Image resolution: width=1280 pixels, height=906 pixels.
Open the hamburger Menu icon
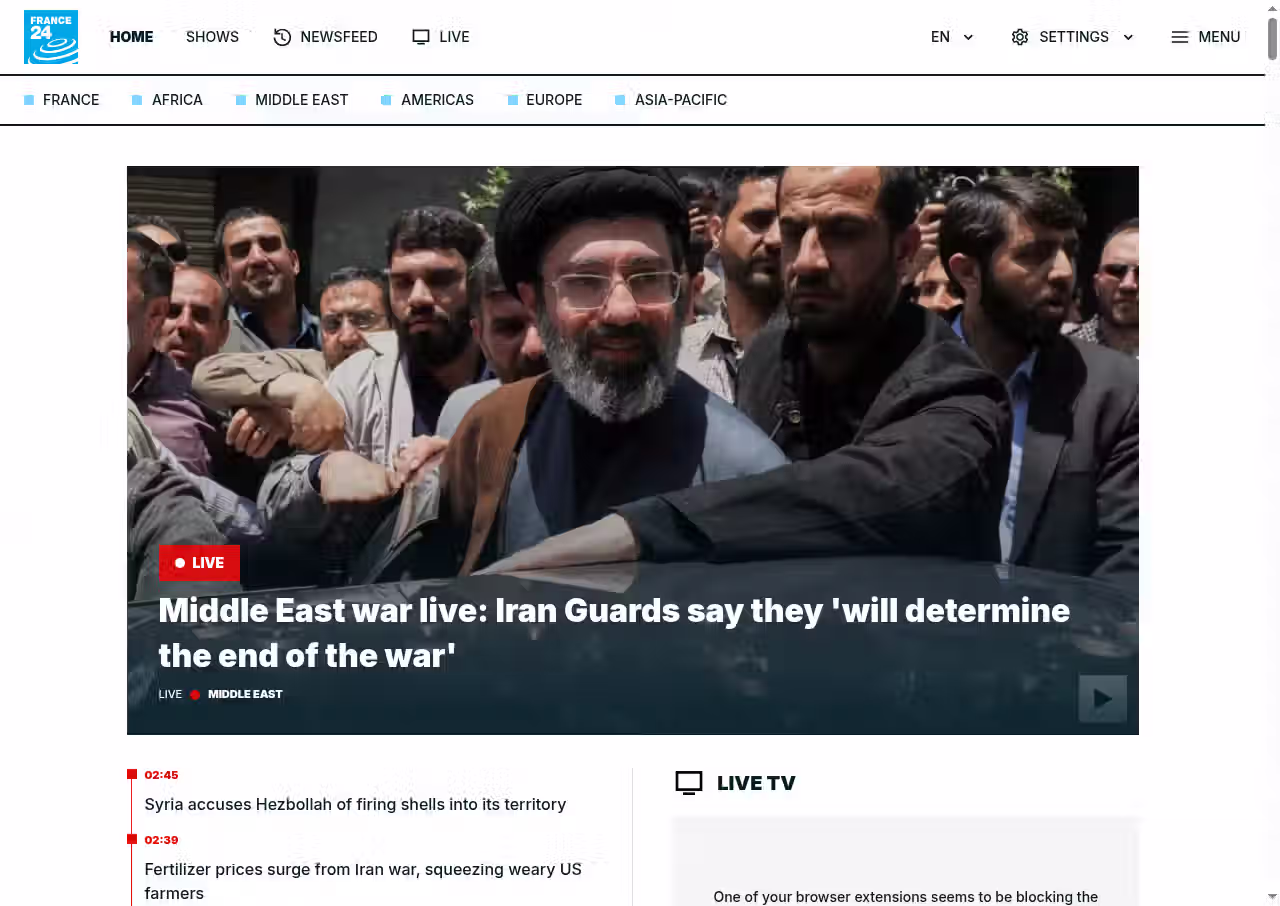tap(1180, 37)
